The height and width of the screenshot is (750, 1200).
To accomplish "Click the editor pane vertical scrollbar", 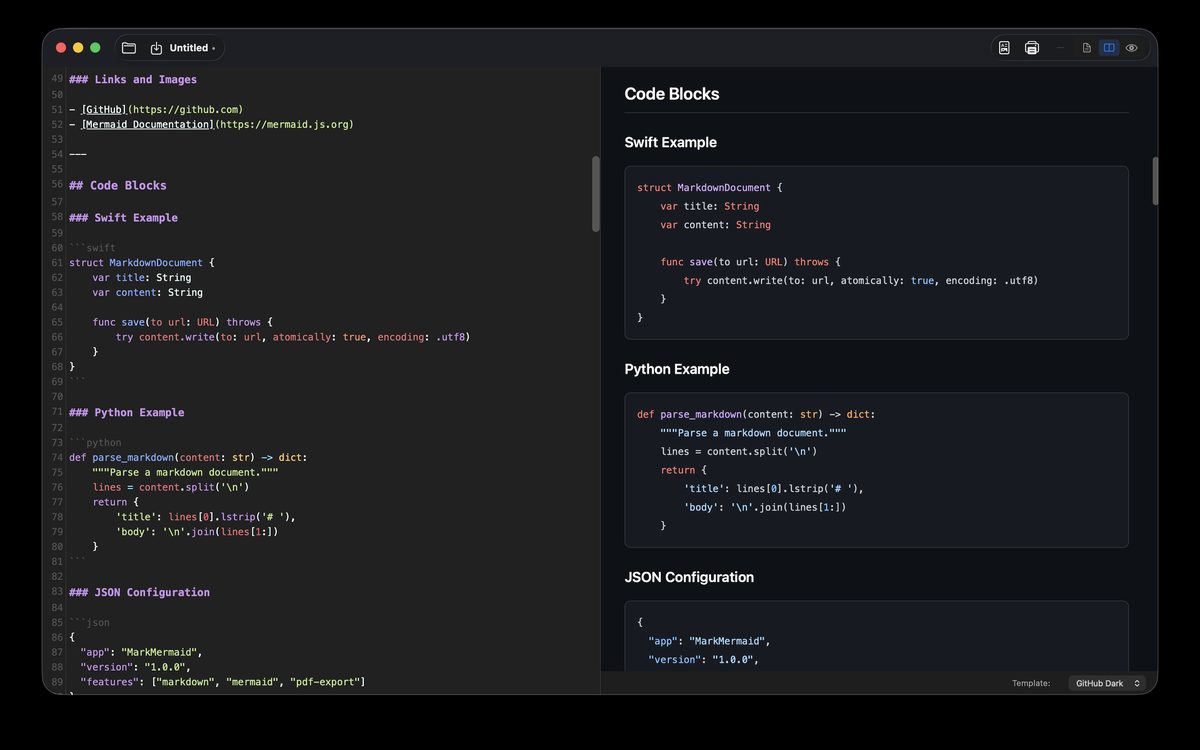I will tap(596, 194).
